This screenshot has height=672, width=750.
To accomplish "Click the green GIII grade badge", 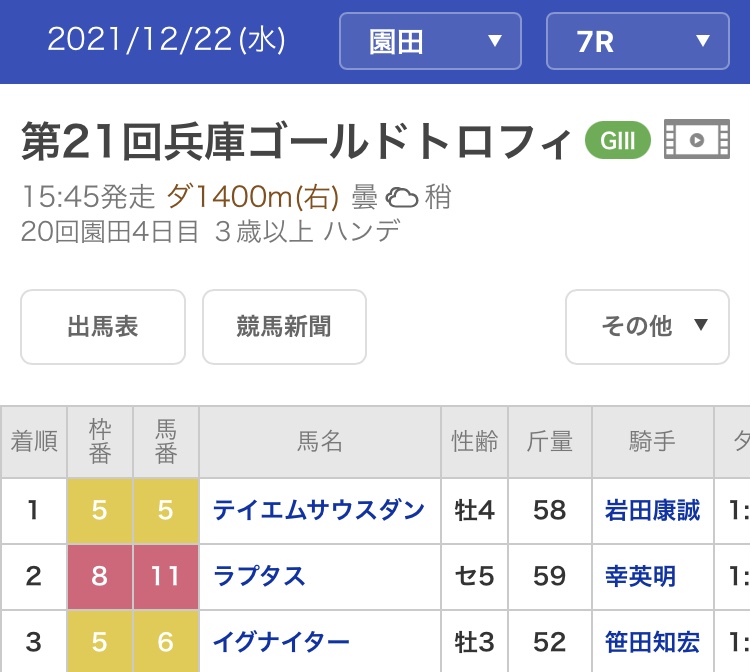I will click(x=617, y=140).
